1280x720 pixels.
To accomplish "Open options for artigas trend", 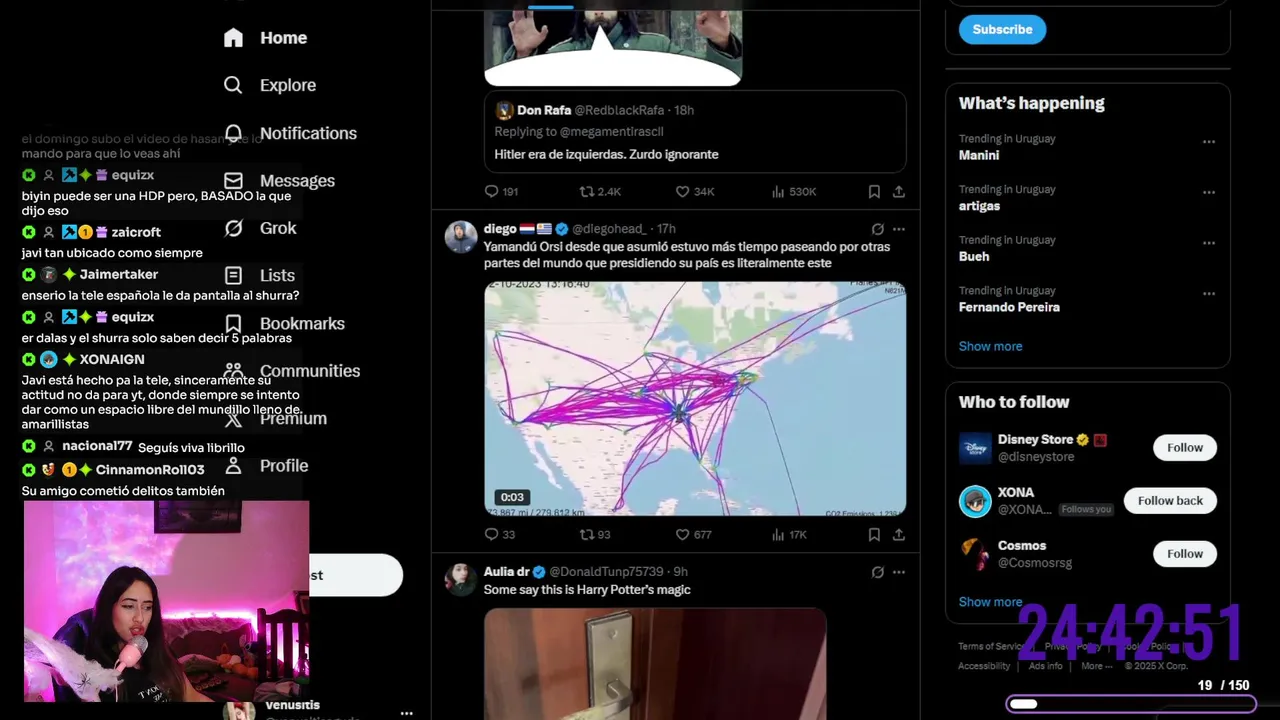I will (x=1209, y=192).
